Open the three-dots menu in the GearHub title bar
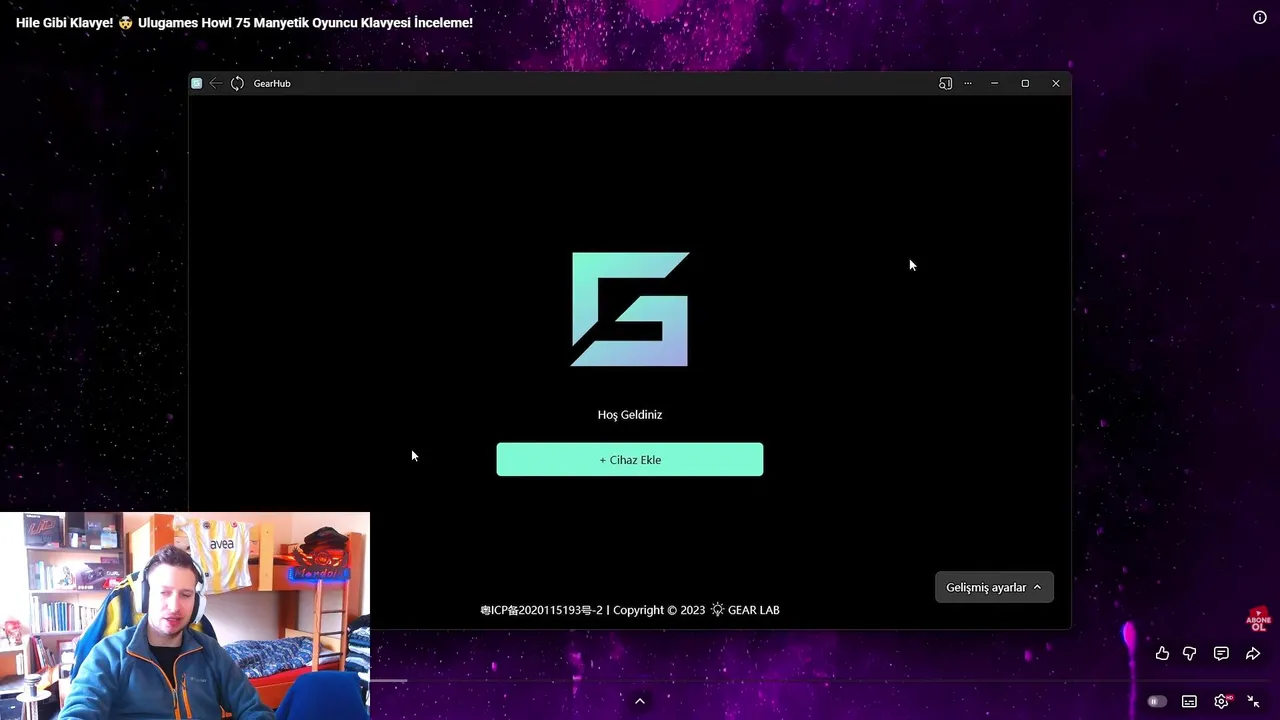 pos(968,83)
